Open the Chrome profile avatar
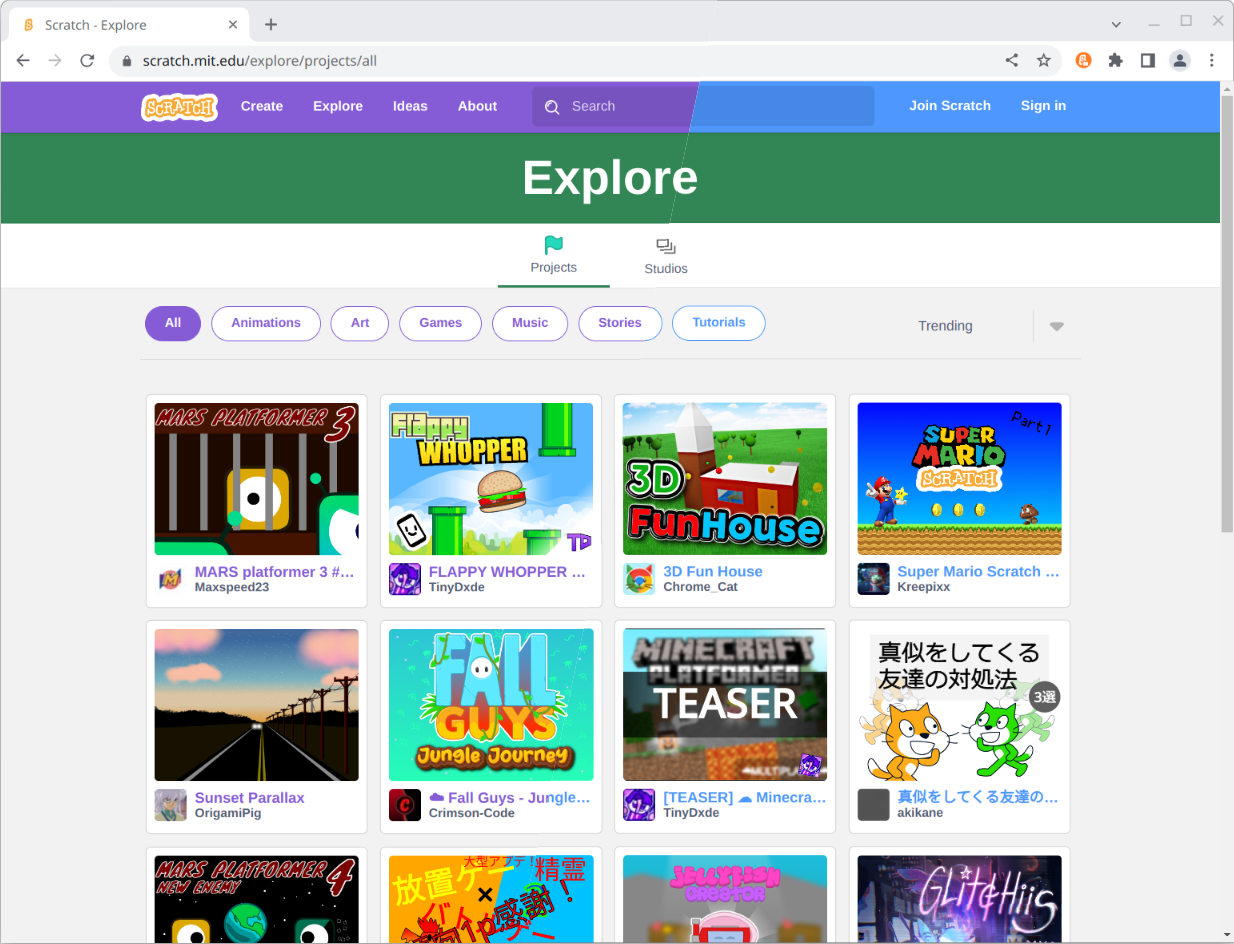 [x=1180, y=60]
